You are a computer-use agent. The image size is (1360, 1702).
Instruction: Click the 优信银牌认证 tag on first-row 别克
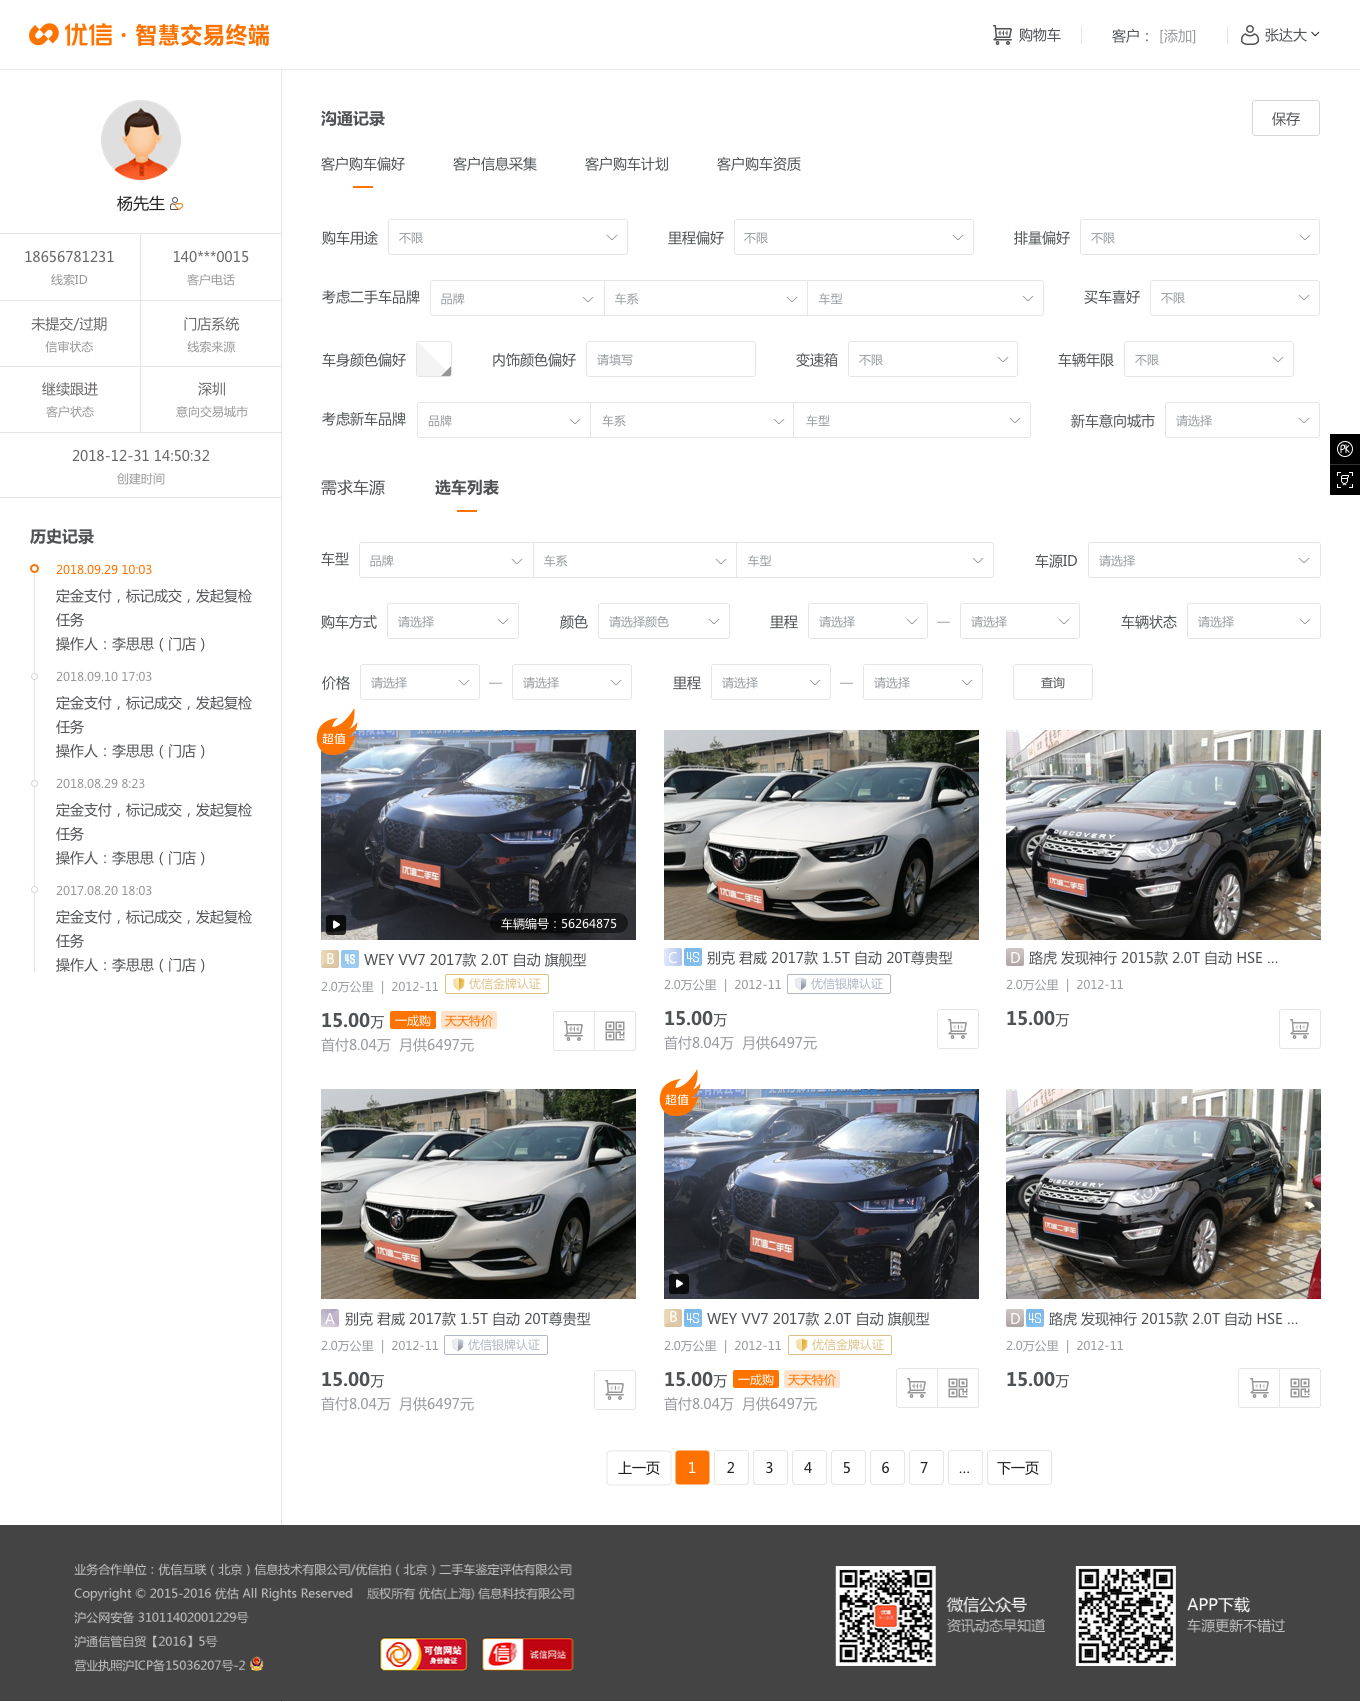(839, 984)
